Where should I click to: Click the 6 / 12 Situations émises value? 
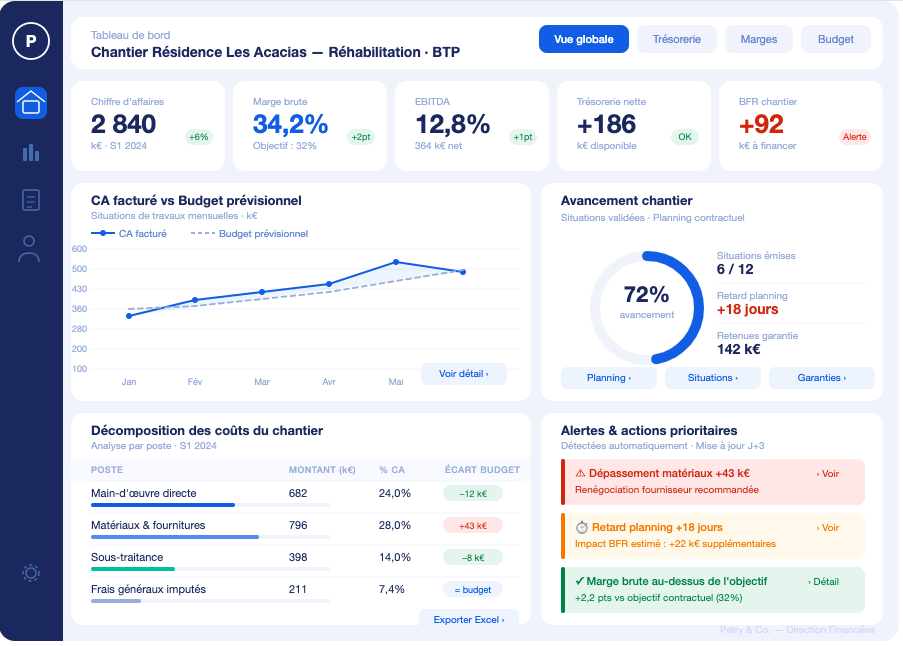[x=735, y=269]
